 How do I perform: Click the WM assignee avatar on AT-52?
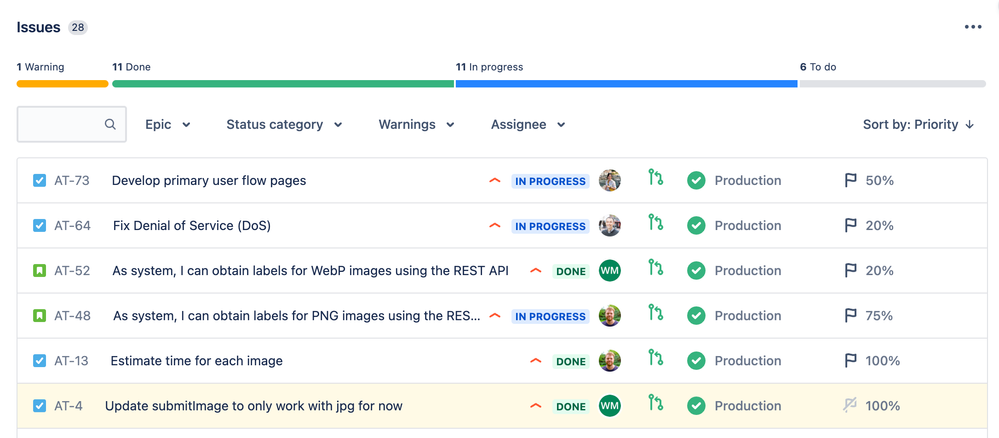pos(610,271)
